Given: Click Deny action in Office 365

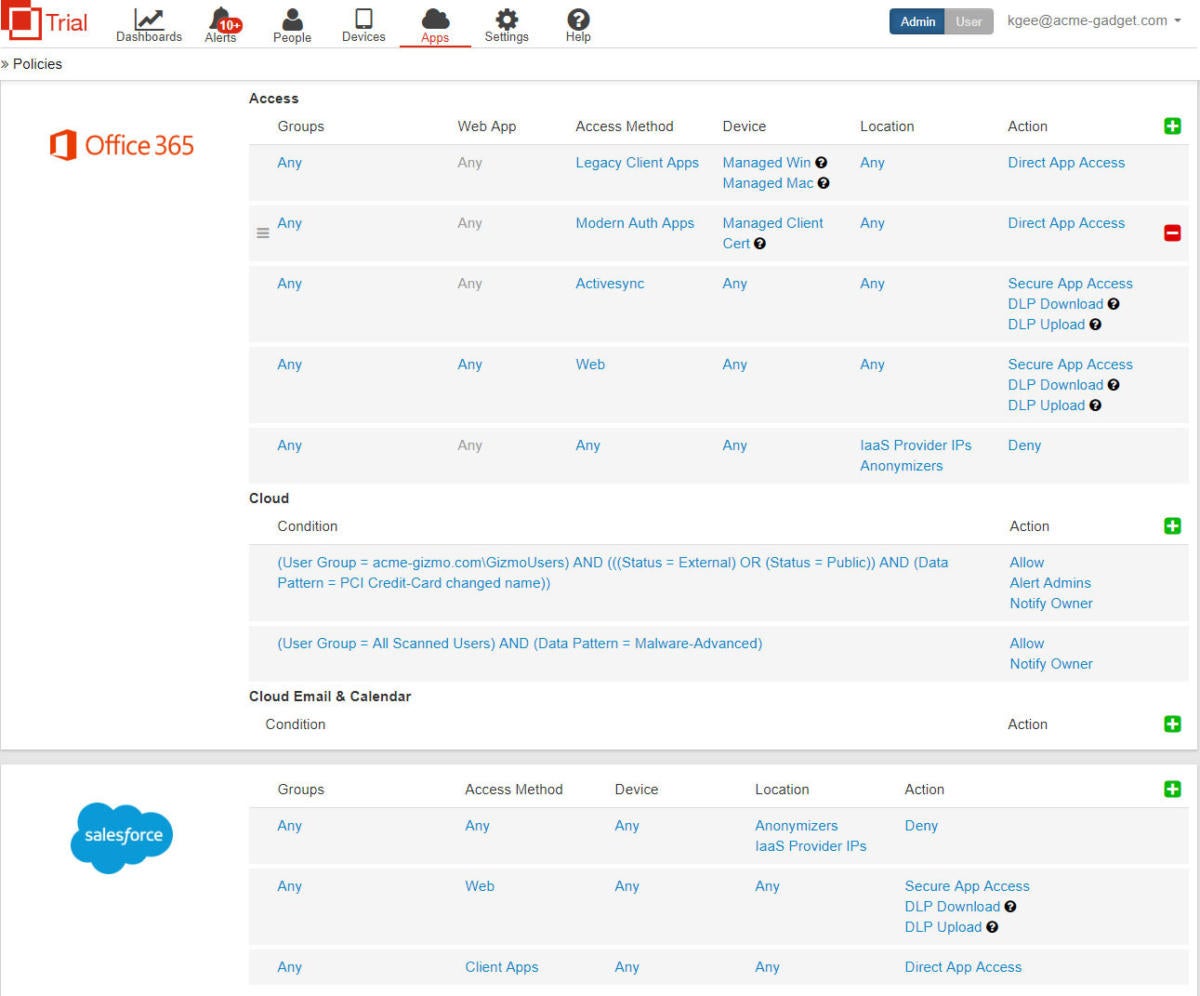Looking at the screenshot, I should tap(1024, 446).
